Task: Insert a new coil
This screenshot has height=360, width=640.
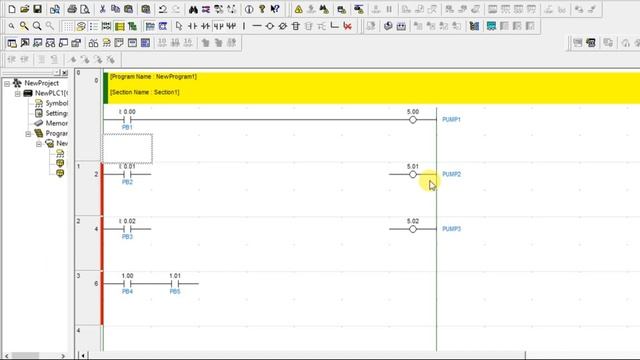Action: [270, 26]
